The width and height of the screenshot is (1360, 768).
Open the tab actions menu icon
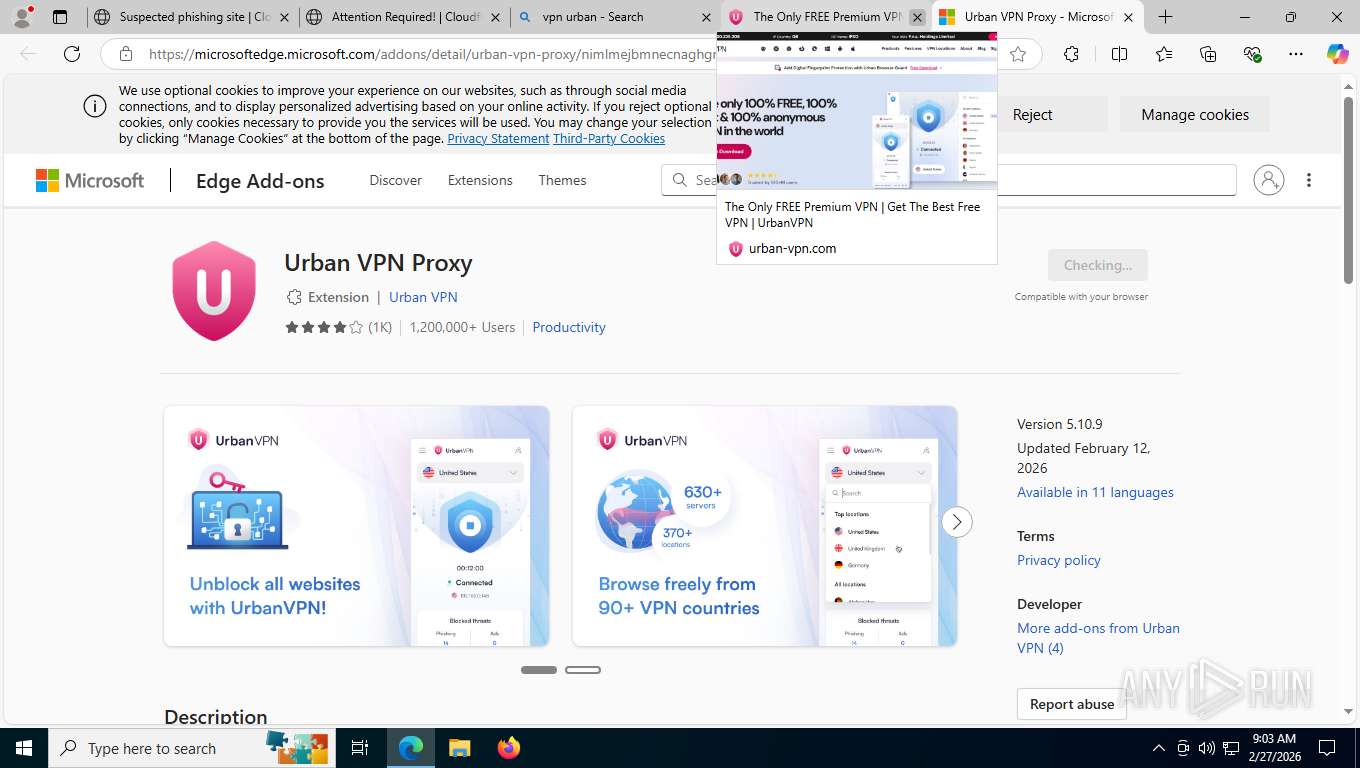[x=60, y=17]
